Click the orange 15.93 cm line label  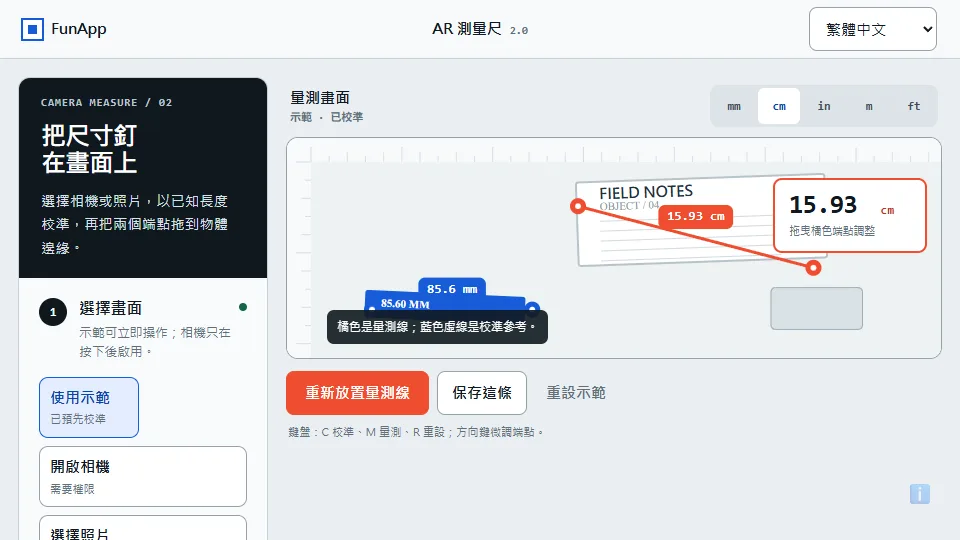pyautogui.click(x=696, y=217)
